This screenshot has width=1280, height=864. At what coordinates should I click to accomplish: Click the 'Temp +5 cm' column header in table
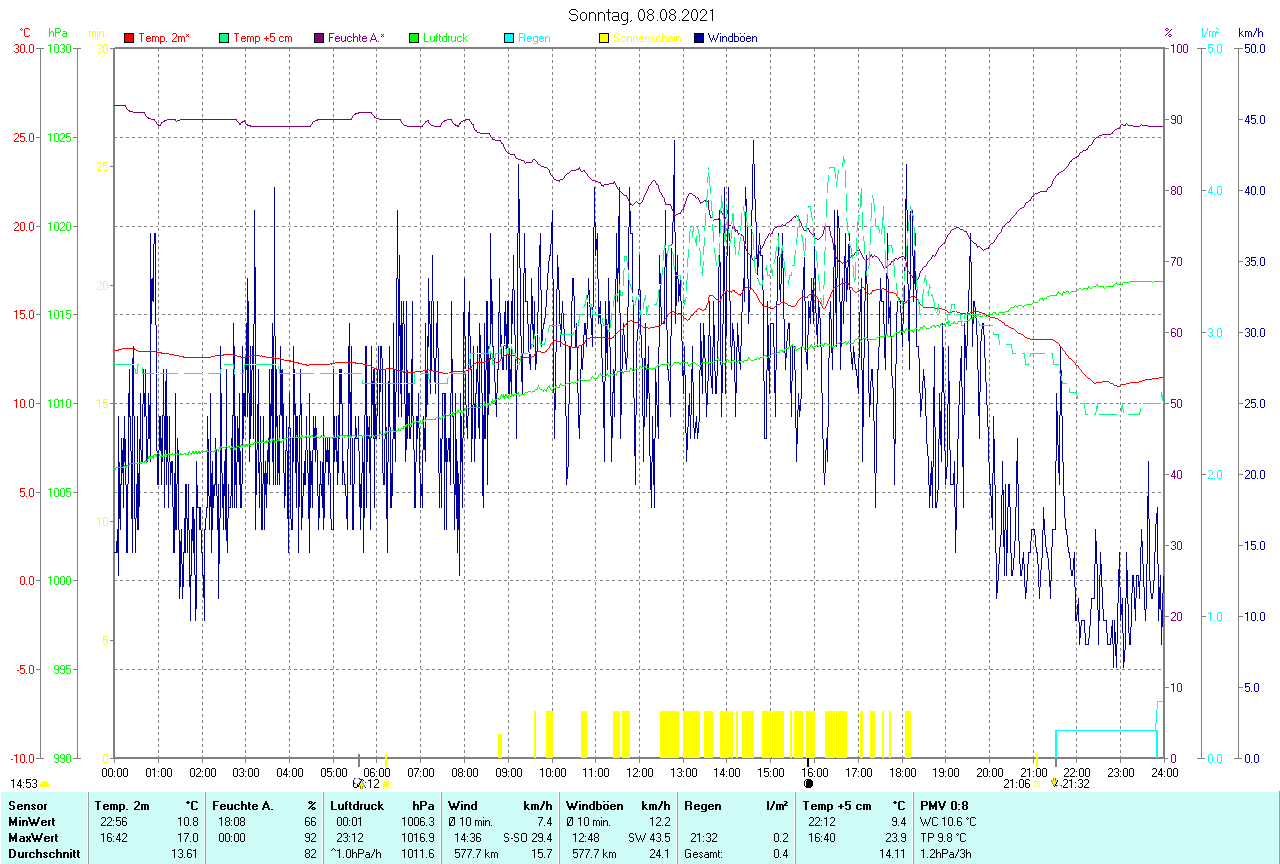coord(837,805)
